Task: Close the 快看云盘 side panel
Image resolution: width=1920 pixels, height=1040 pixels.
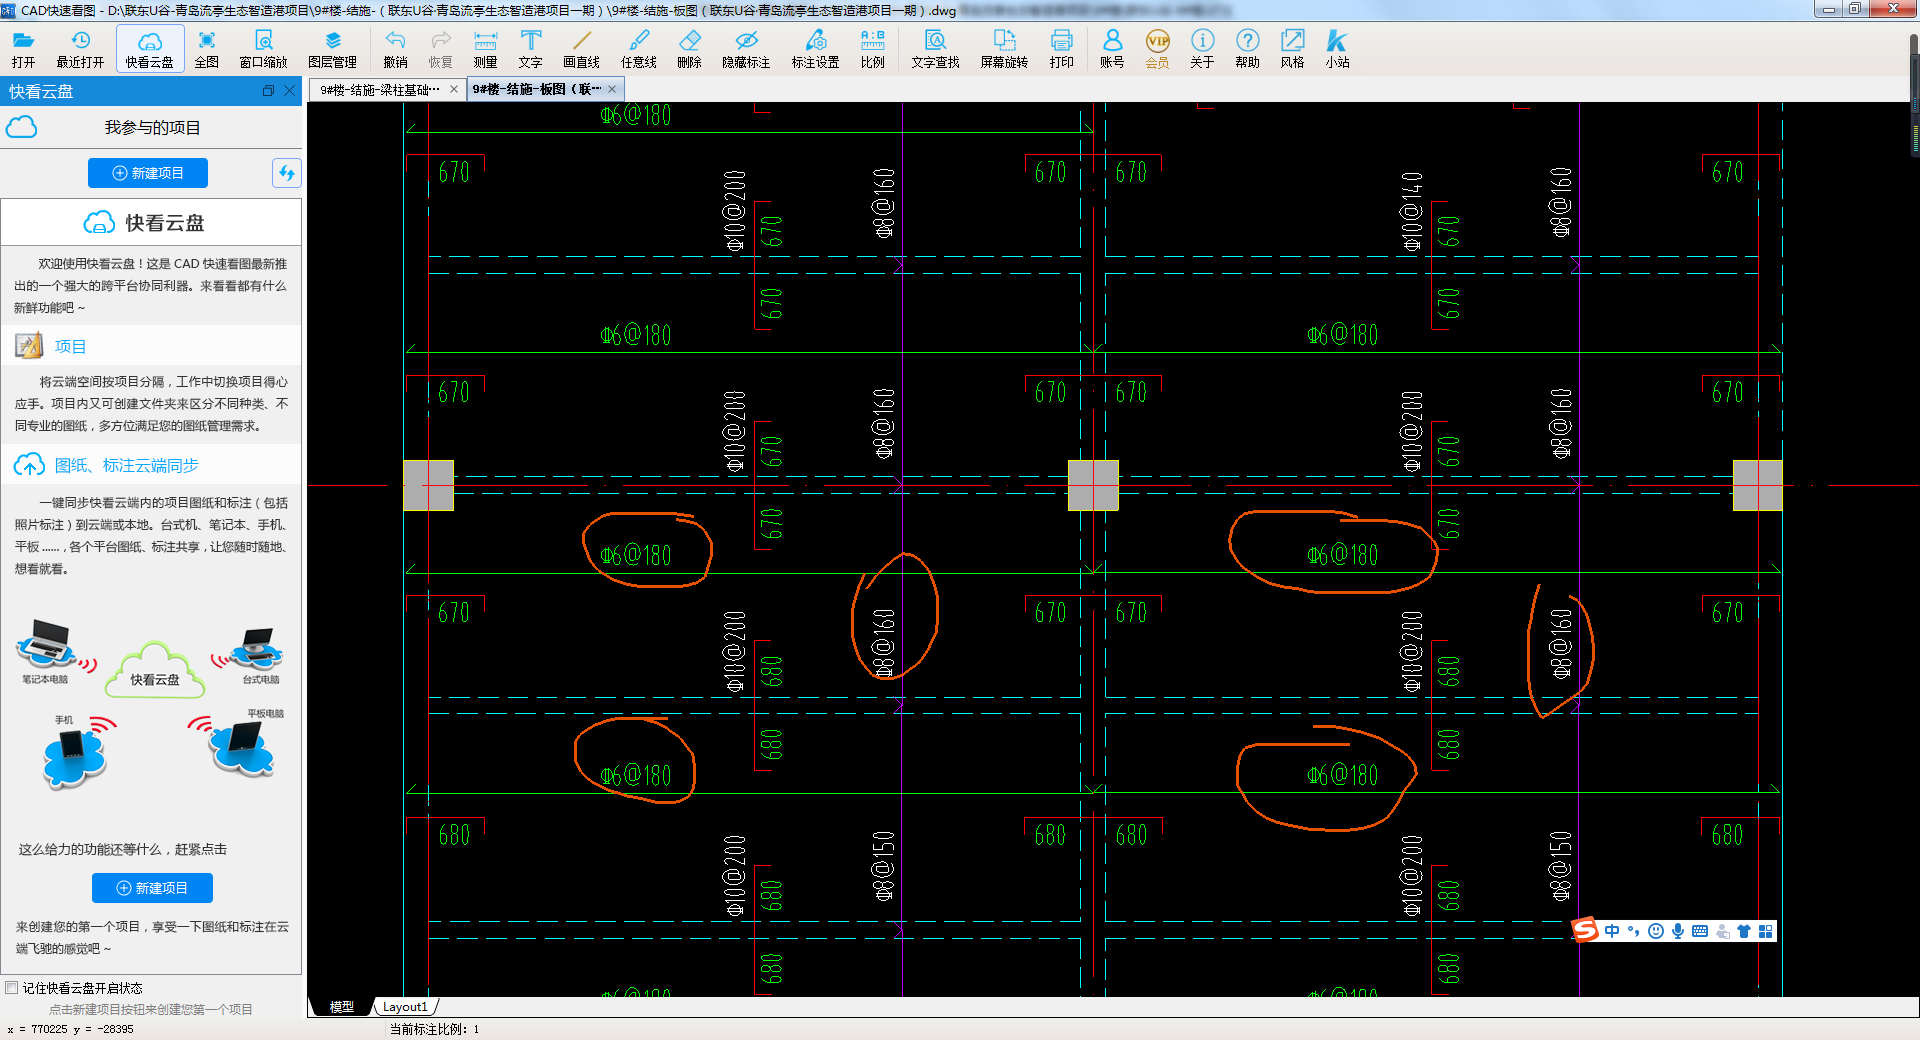Action: (x=290, y=91)
